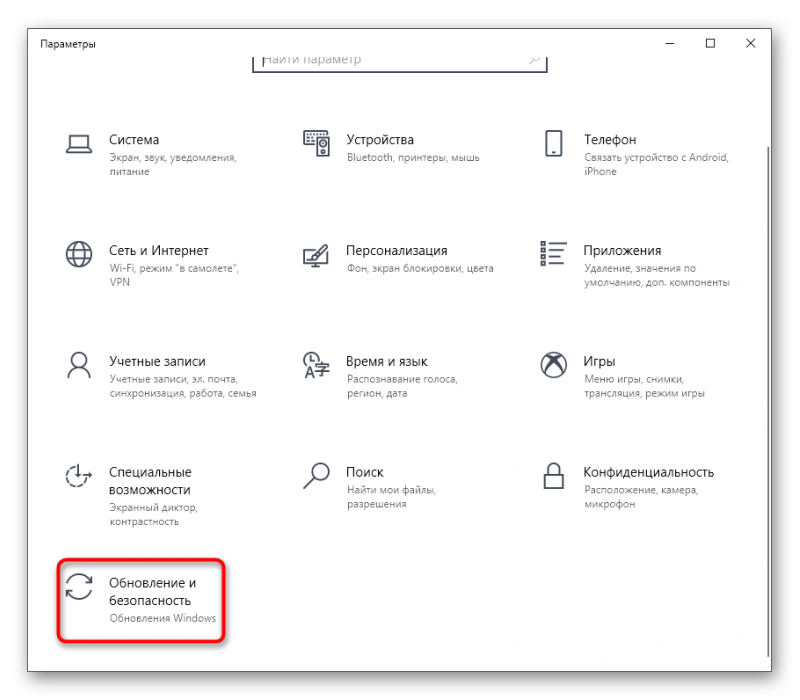Select the Сеть и Интернет title
This screenshot has height=700, width=800.
coord(159,251)
